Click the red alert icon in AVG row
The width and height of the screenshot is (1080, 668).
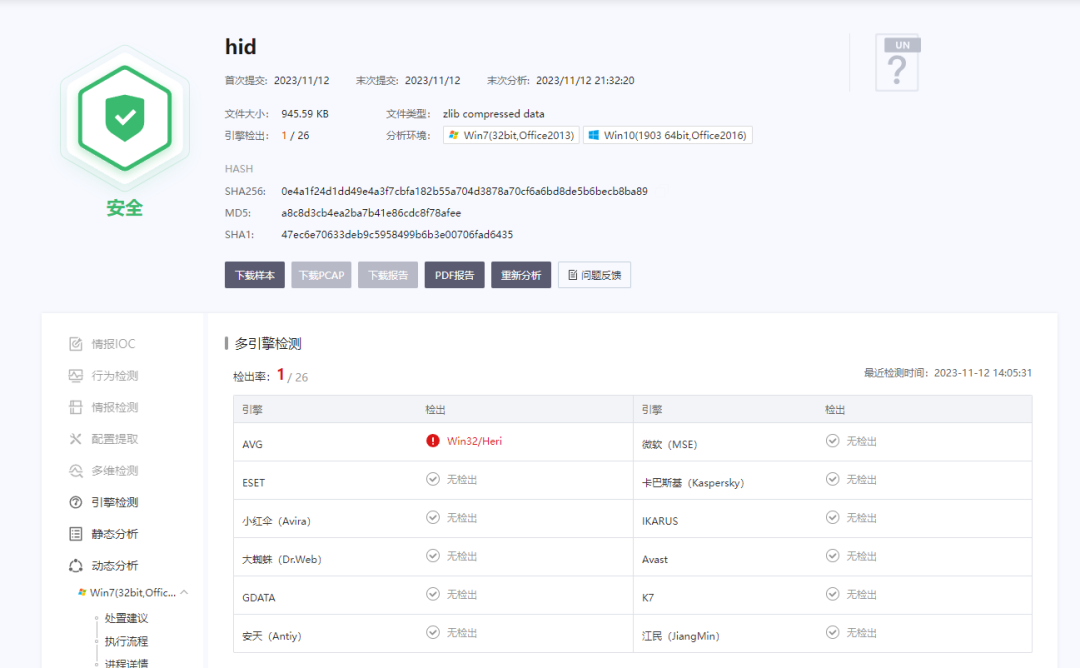(433, 441)
